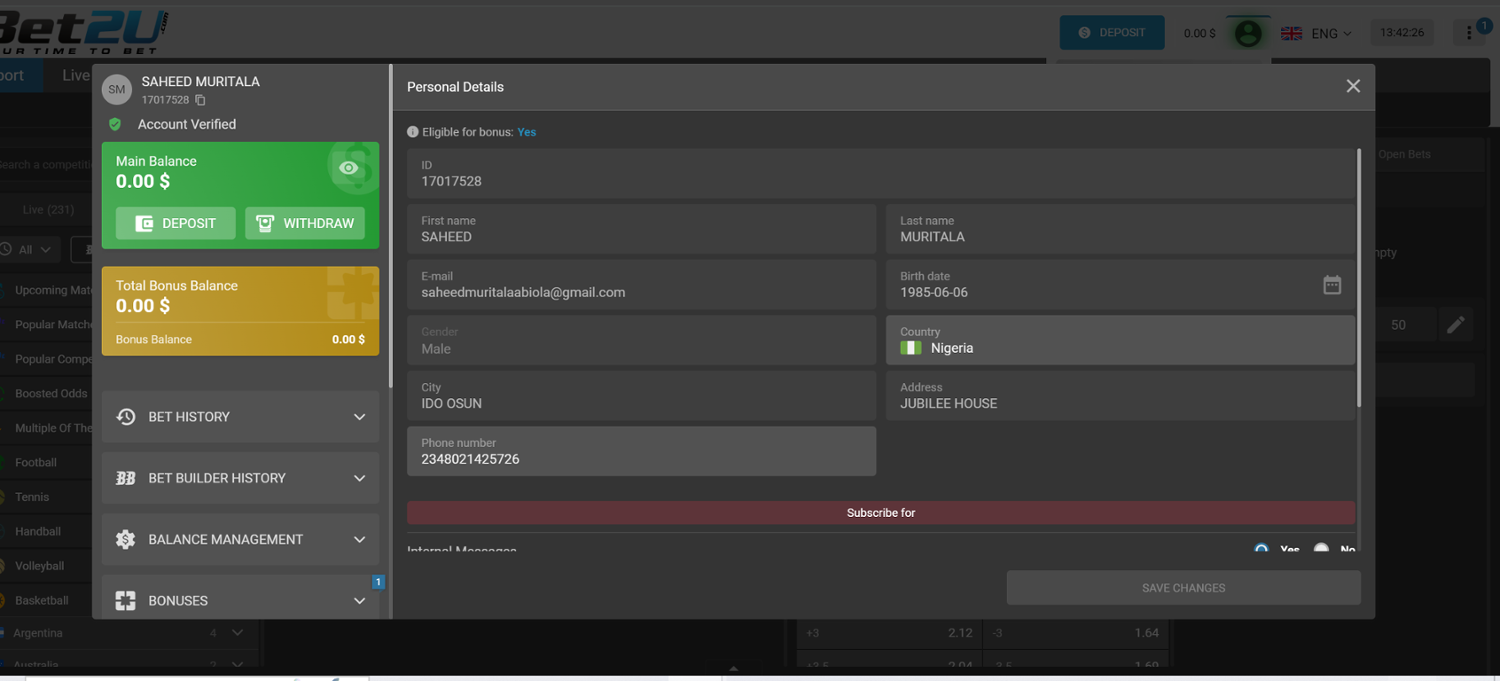Click the Withdraw button
The image size is (1500, 681).
(x=305, y=223)
